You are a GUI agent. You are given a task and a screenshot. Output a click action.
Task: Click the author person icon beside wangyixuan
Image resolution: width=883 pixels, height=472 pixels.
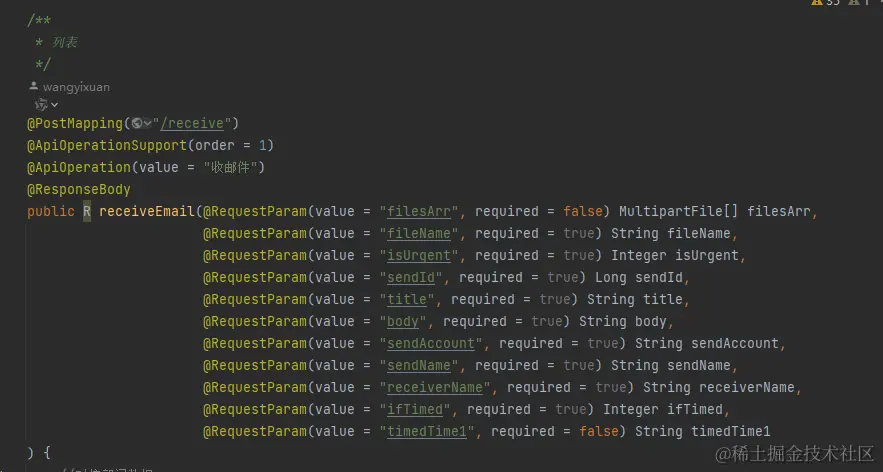(x=34, y=87)
